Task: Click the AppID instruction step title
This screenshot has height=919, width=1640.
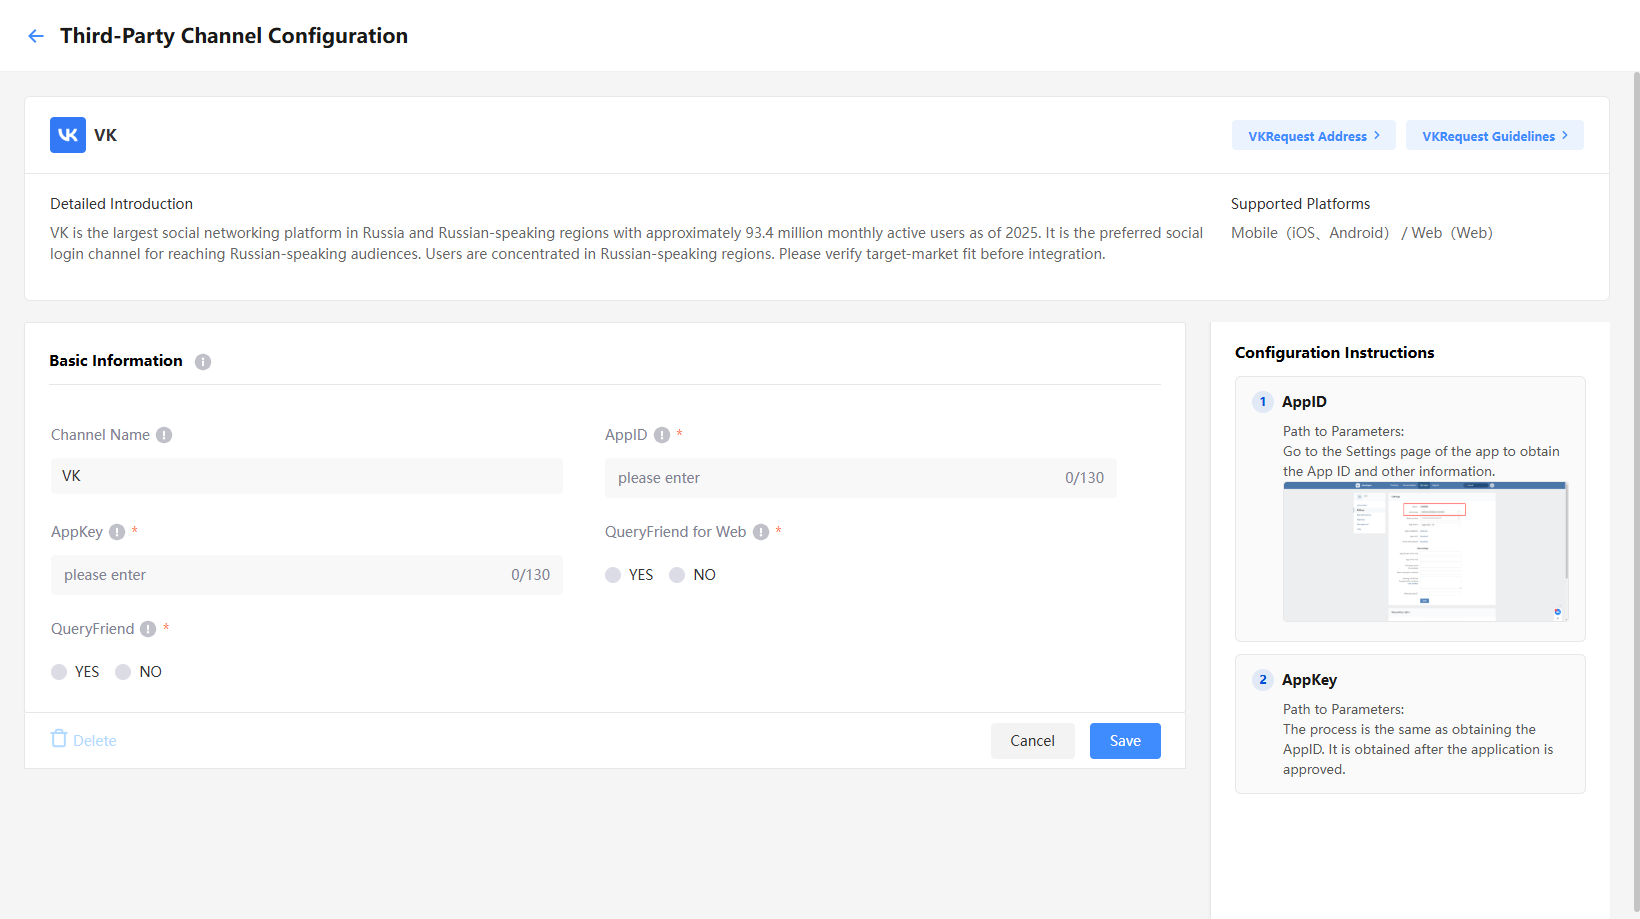Action: (x=1305, y=402)
